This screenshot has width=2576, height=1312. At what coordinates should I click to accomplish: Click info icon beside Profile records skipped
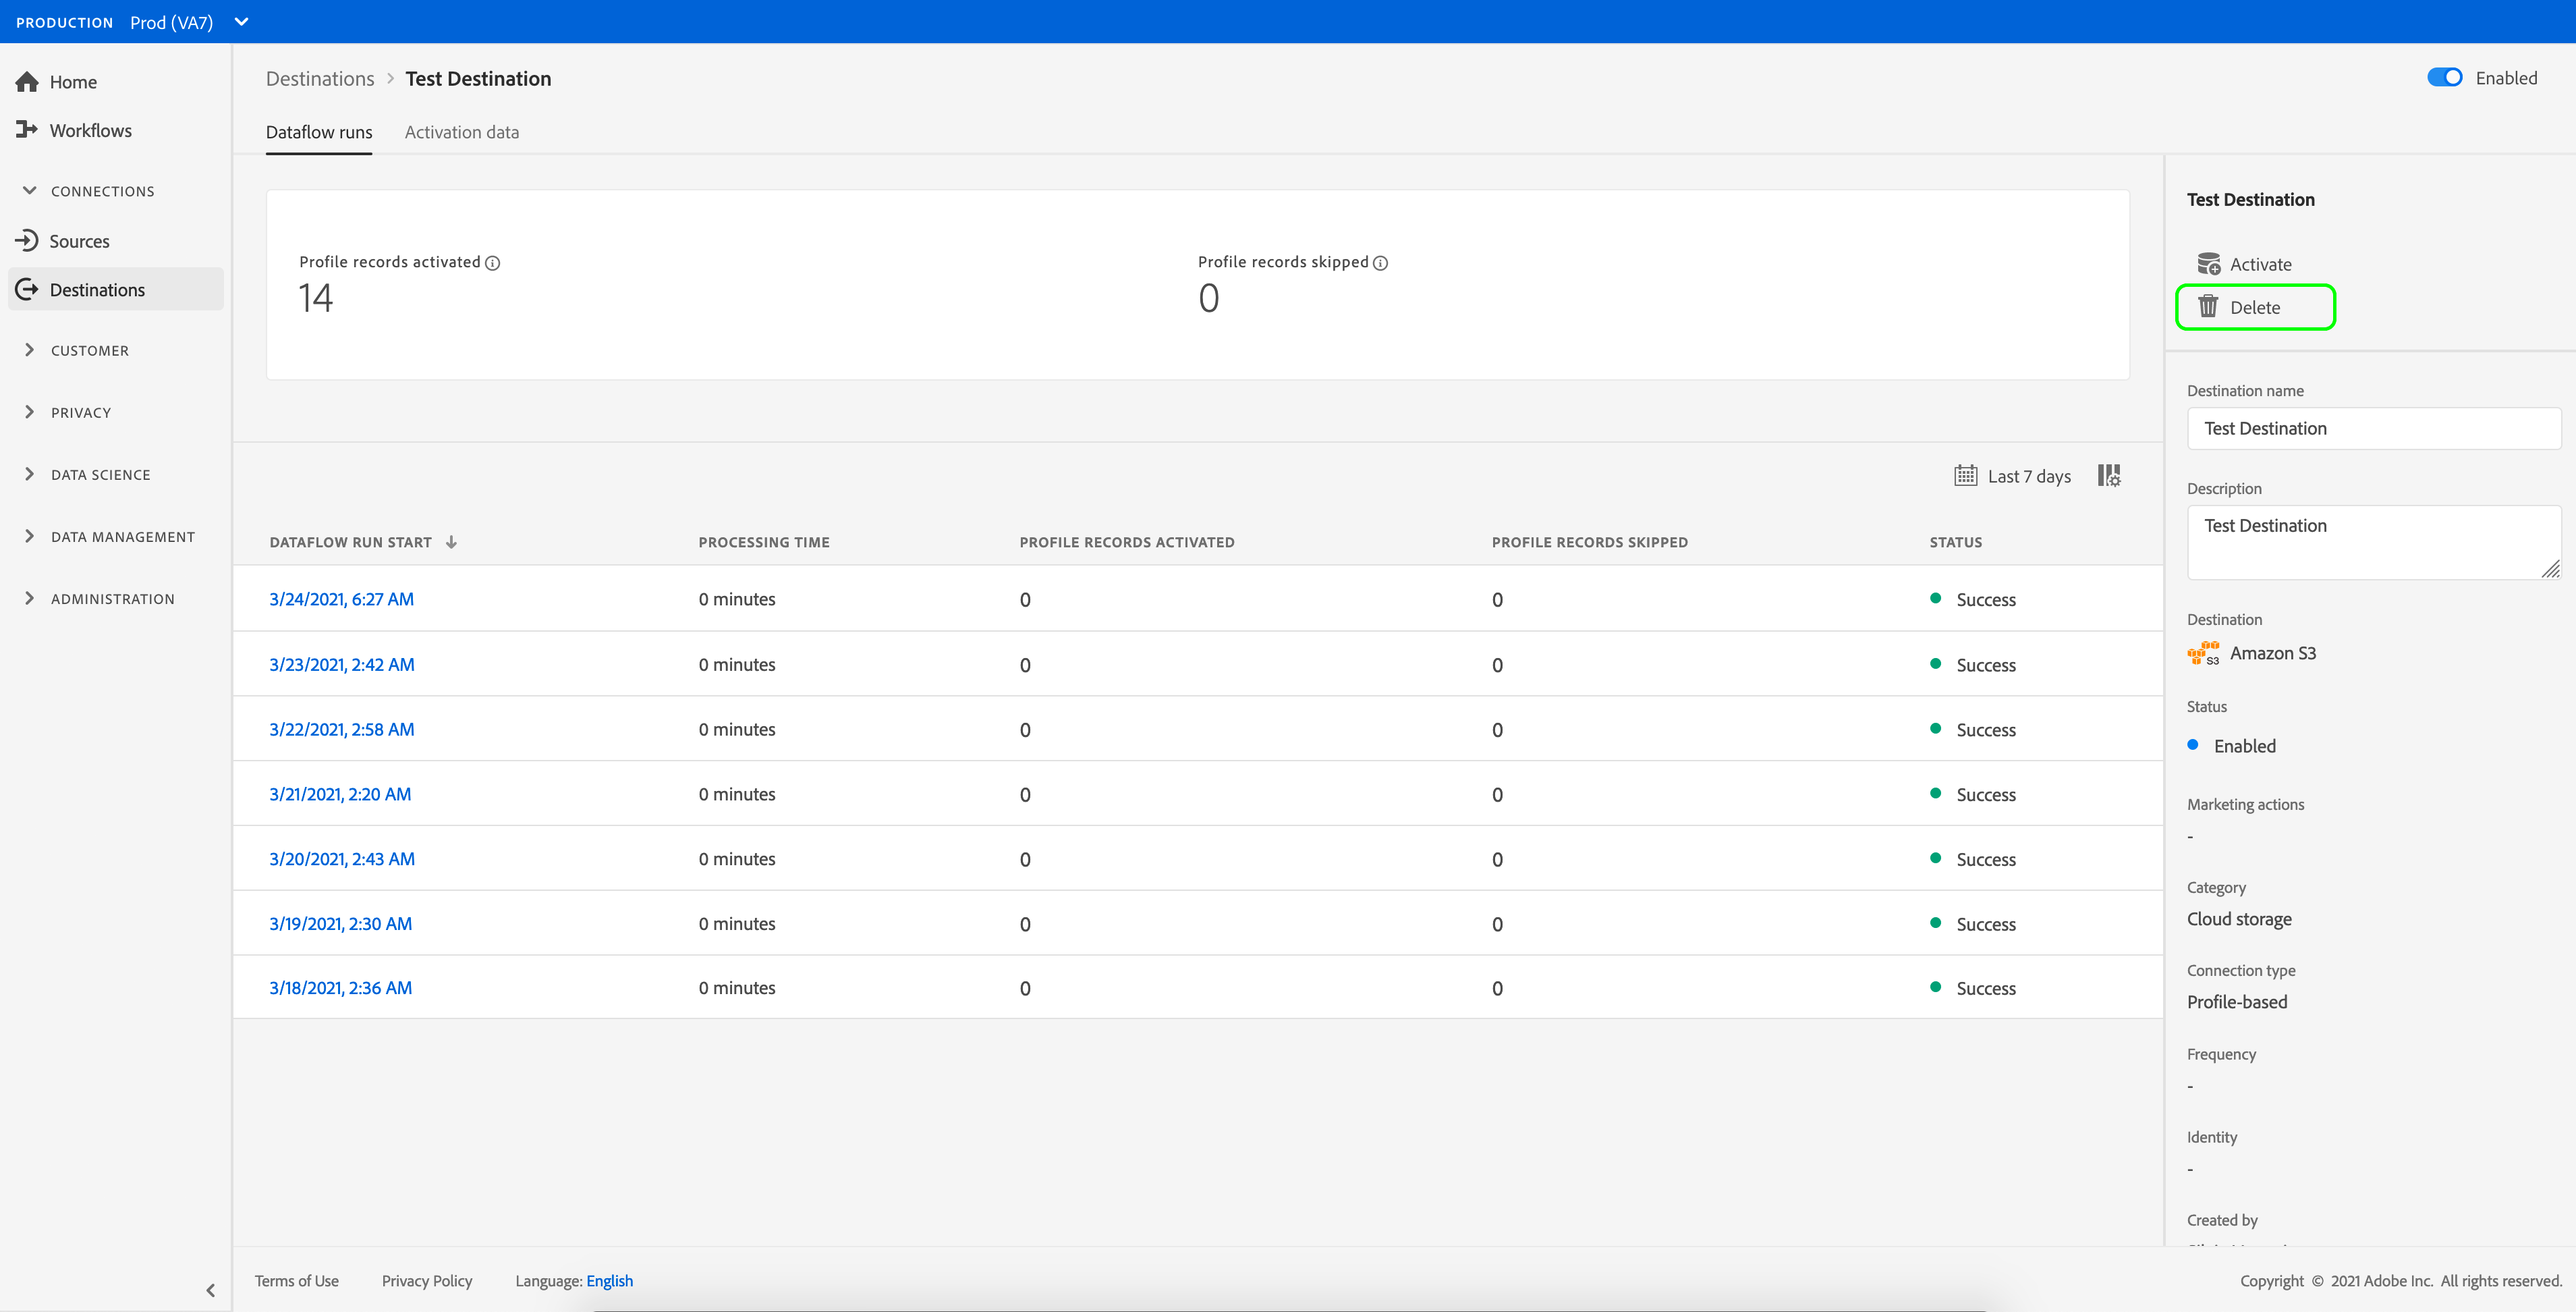click(x=1380, y=263)
